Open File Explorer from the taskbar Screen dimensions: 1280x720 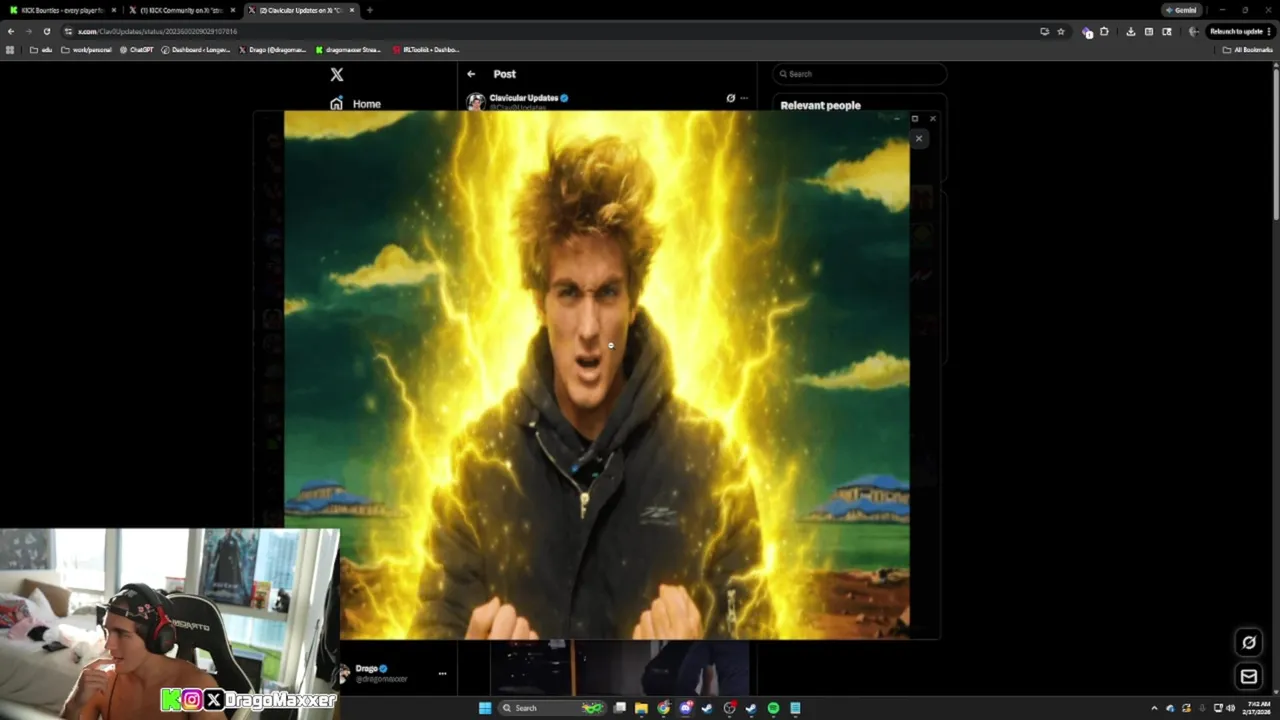click(641, 708)
